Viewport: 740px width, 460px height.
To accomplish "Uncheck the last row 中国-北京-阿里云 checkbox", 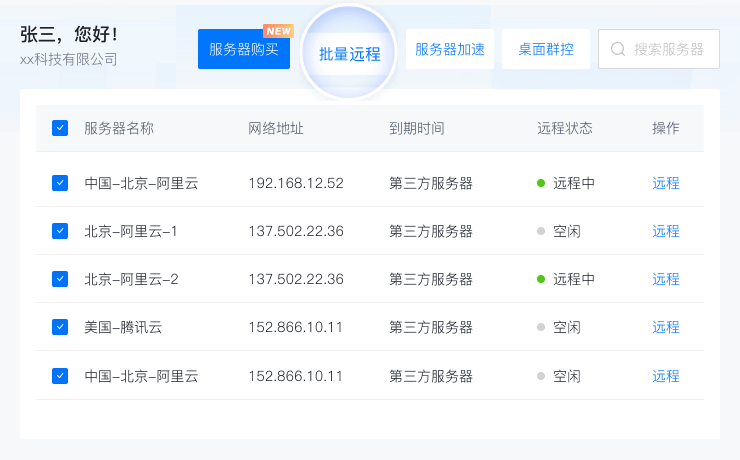I will tap(60, 376).
